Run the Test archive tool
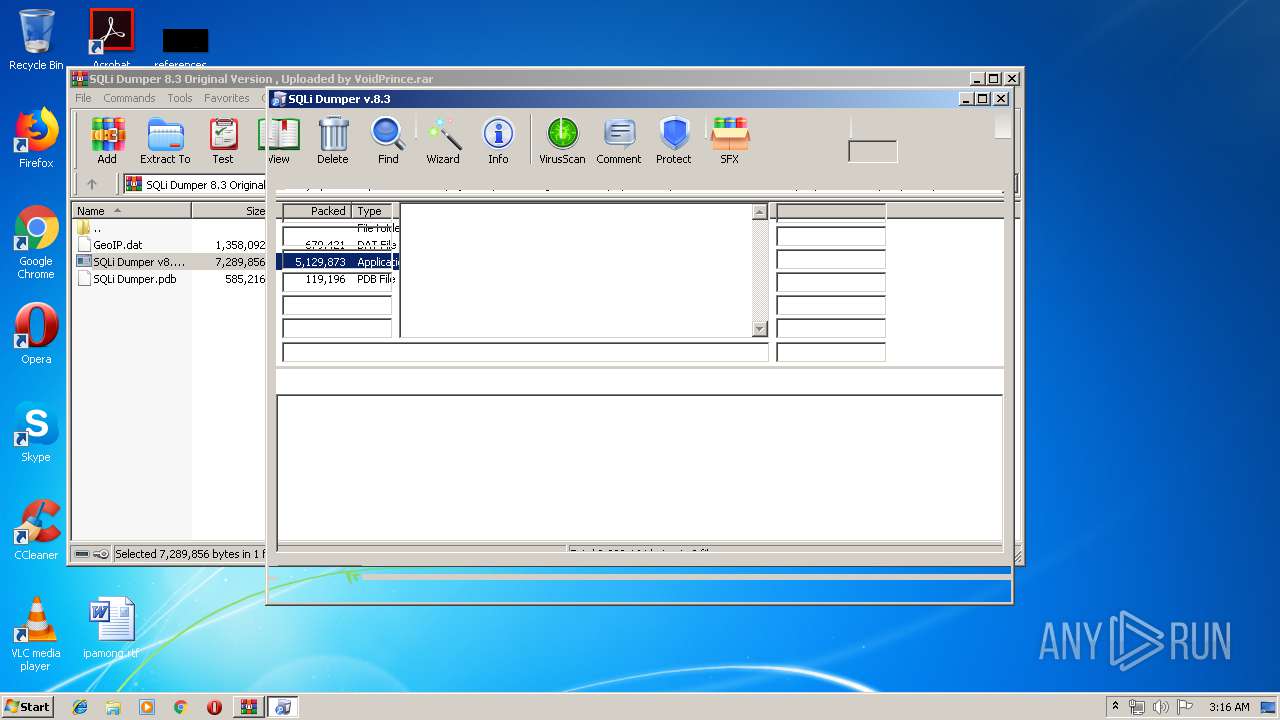Viewport: 1280px width, 720px height. [x=223, y=140]
